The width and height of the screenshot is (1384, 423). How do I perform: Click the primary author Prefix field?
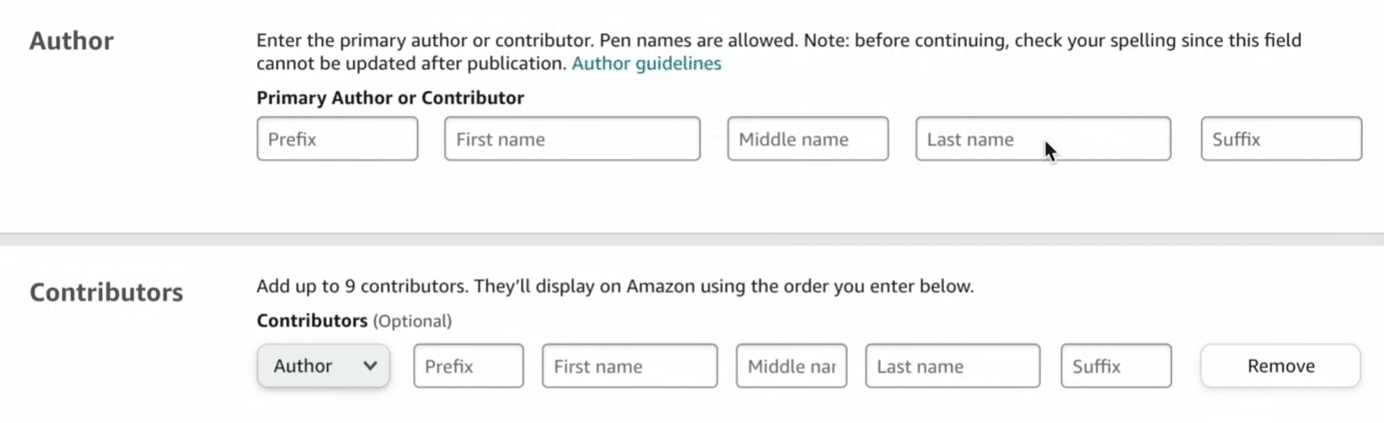[337, 139]
